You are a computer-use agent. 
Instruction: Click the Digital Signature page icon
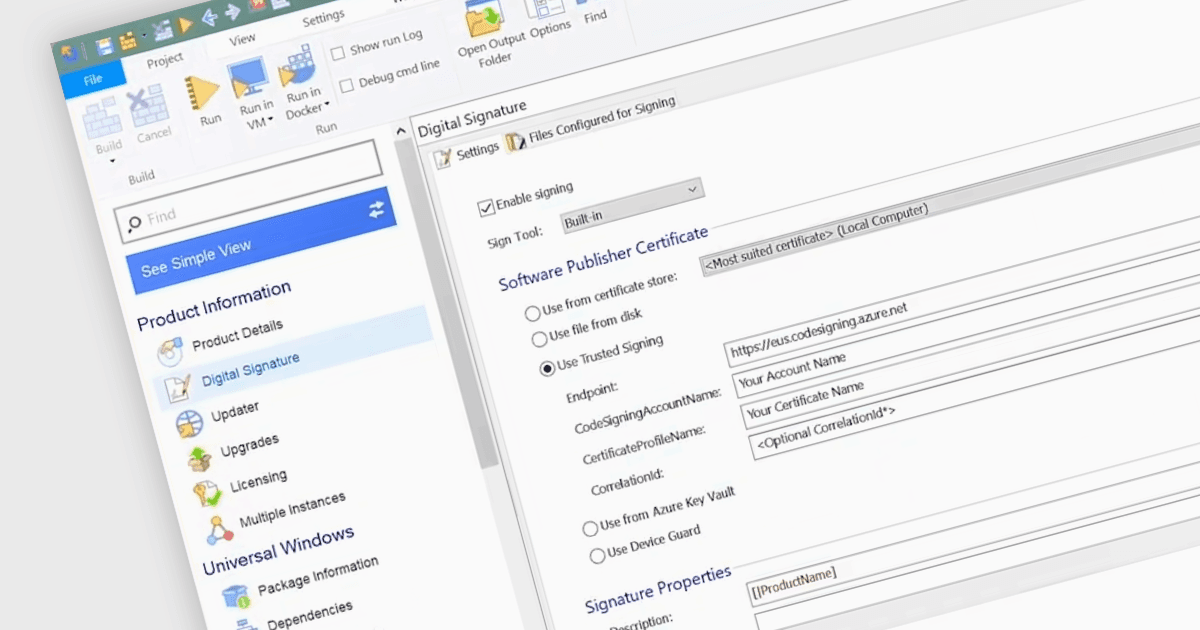178,388
